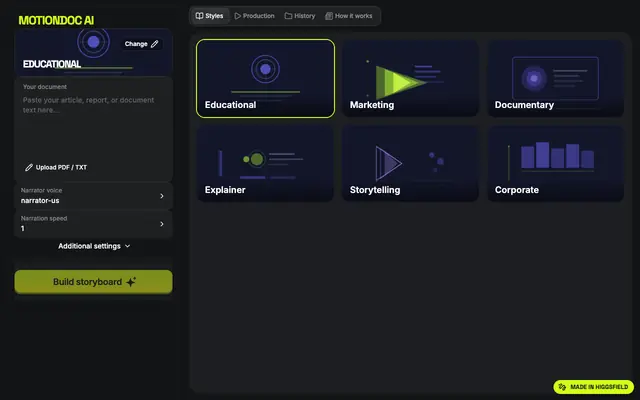640x400 pixels.
Task: Expand Additional settings
Action: click(94, 246)
